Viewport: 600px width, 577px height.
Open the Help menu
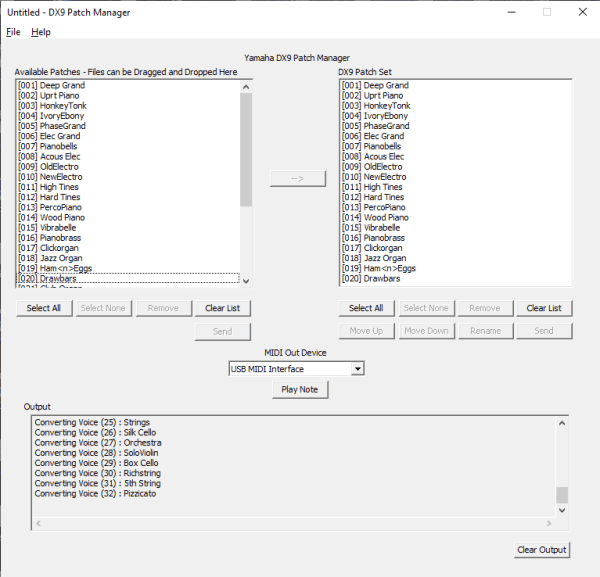40,32
